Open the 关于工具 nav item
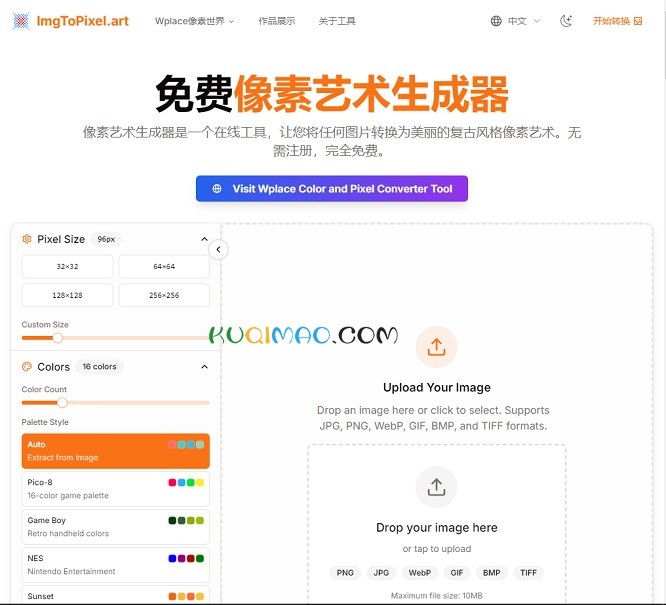 pyautogui.click(x=337, y=21)
